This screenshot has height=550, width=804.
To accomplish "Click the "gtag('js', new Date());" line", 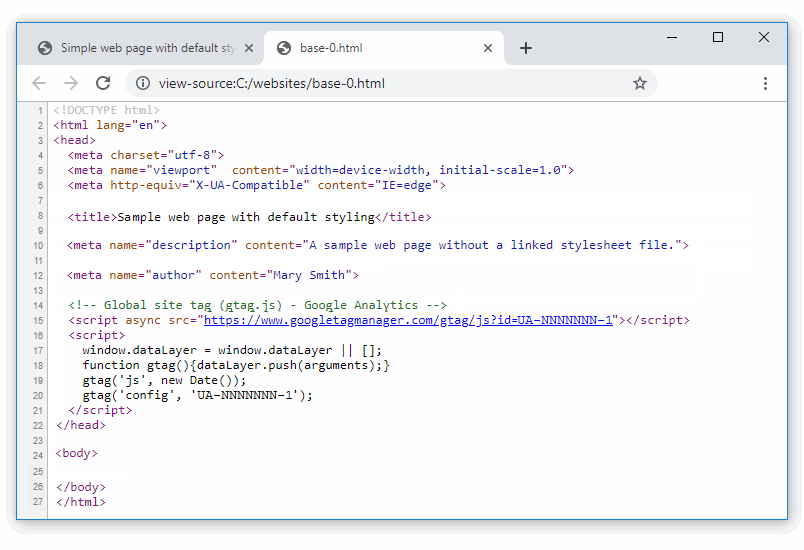I will tap(164, 380).
